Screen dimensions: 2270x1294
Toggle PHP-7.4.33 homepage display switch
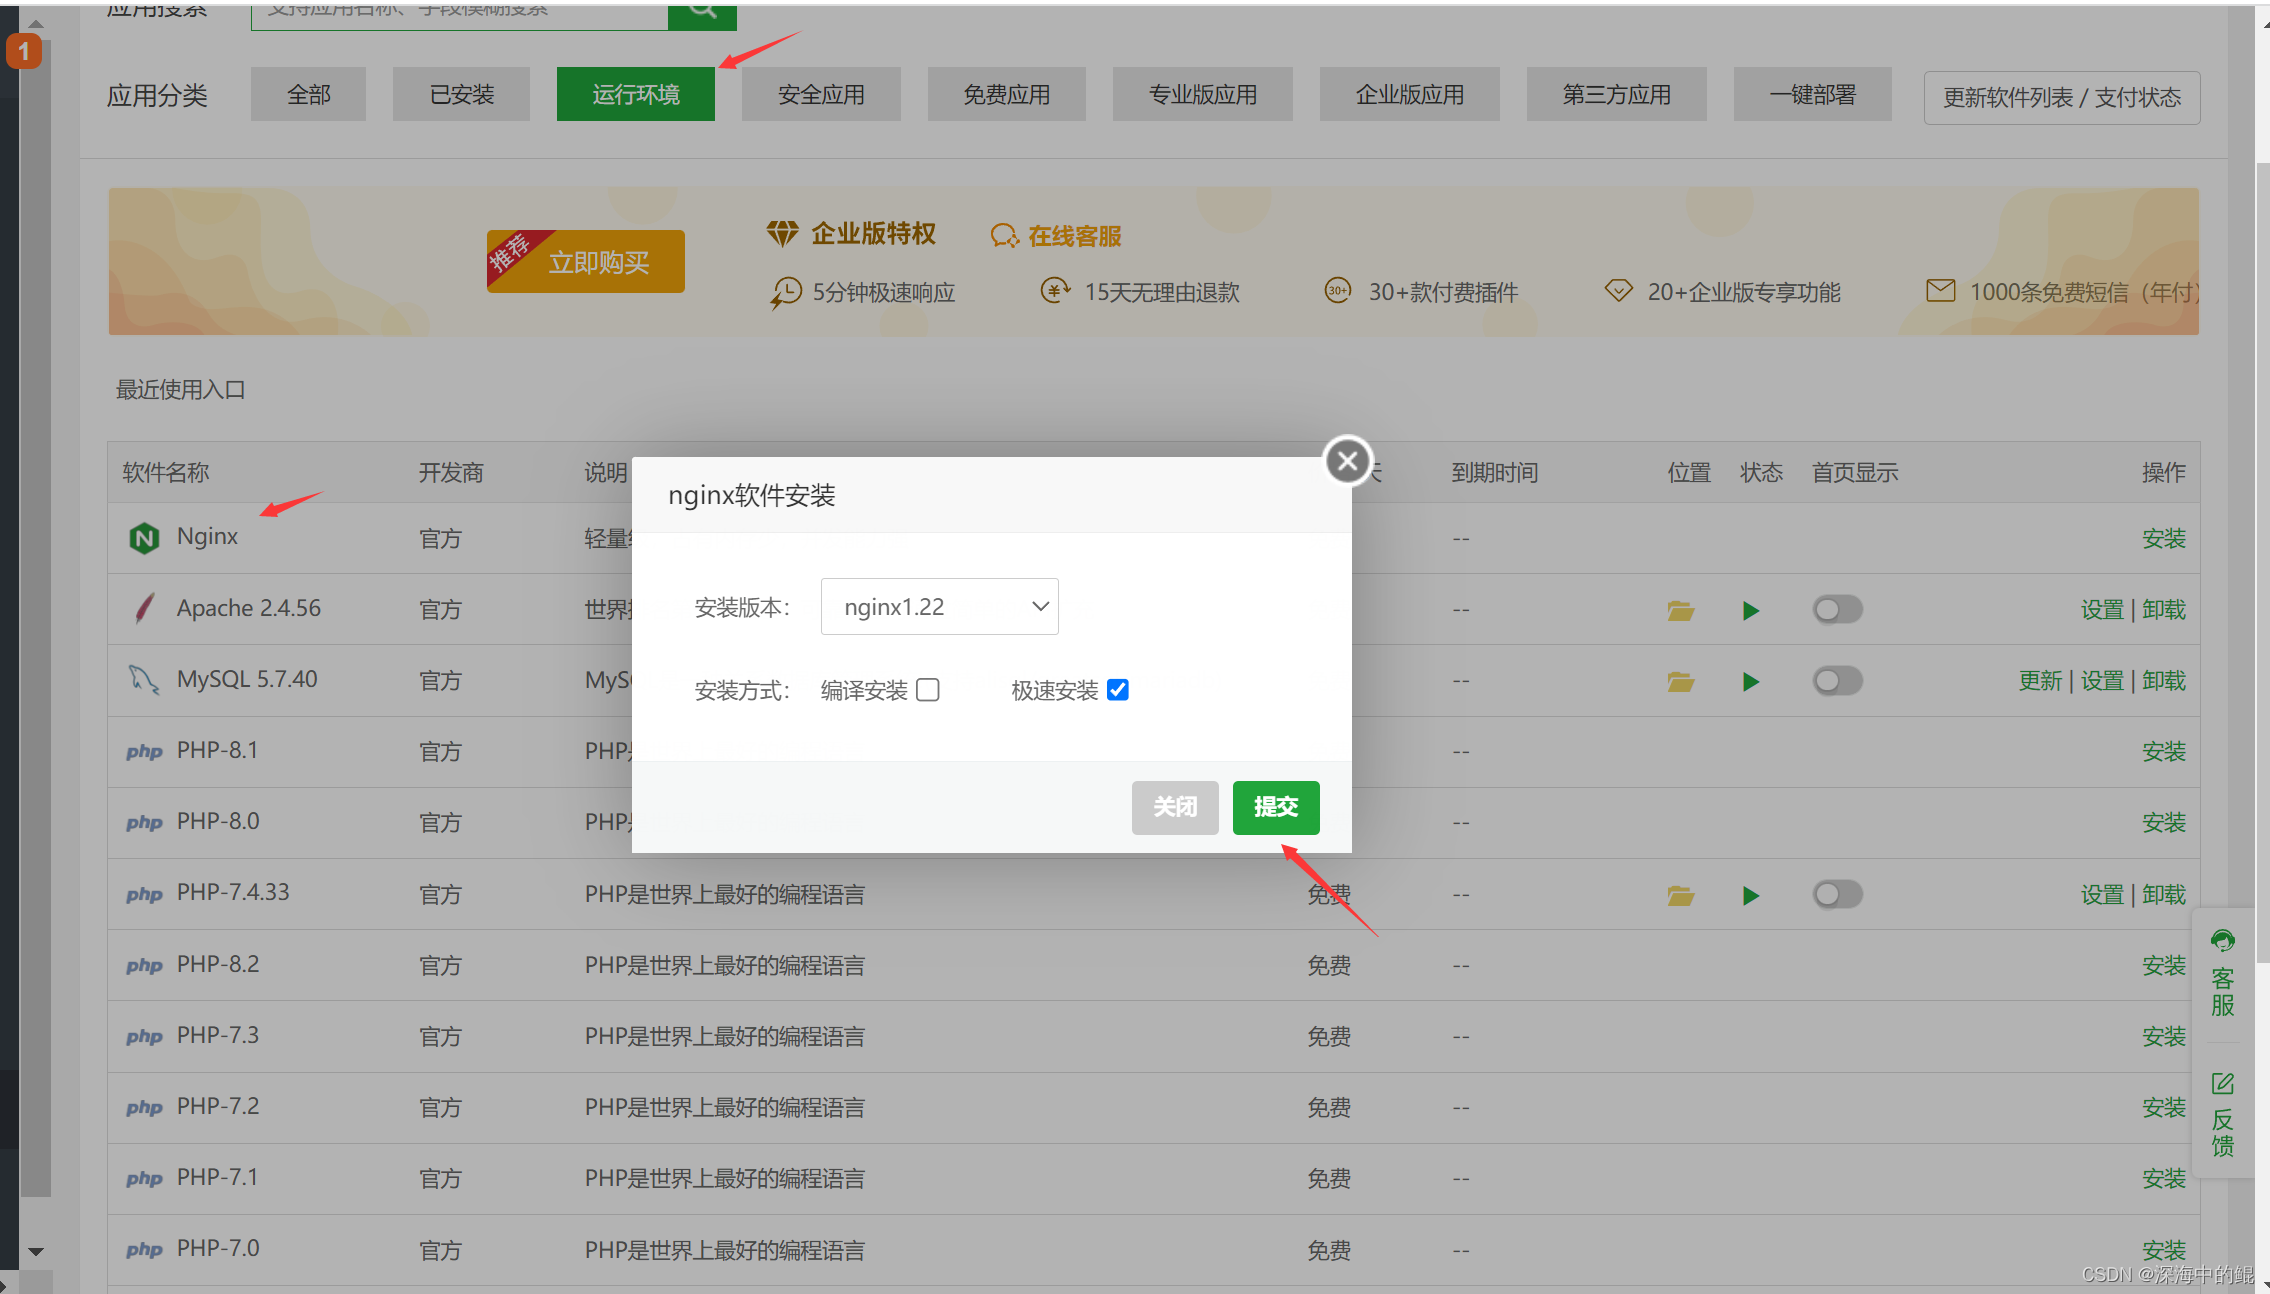1837,895
